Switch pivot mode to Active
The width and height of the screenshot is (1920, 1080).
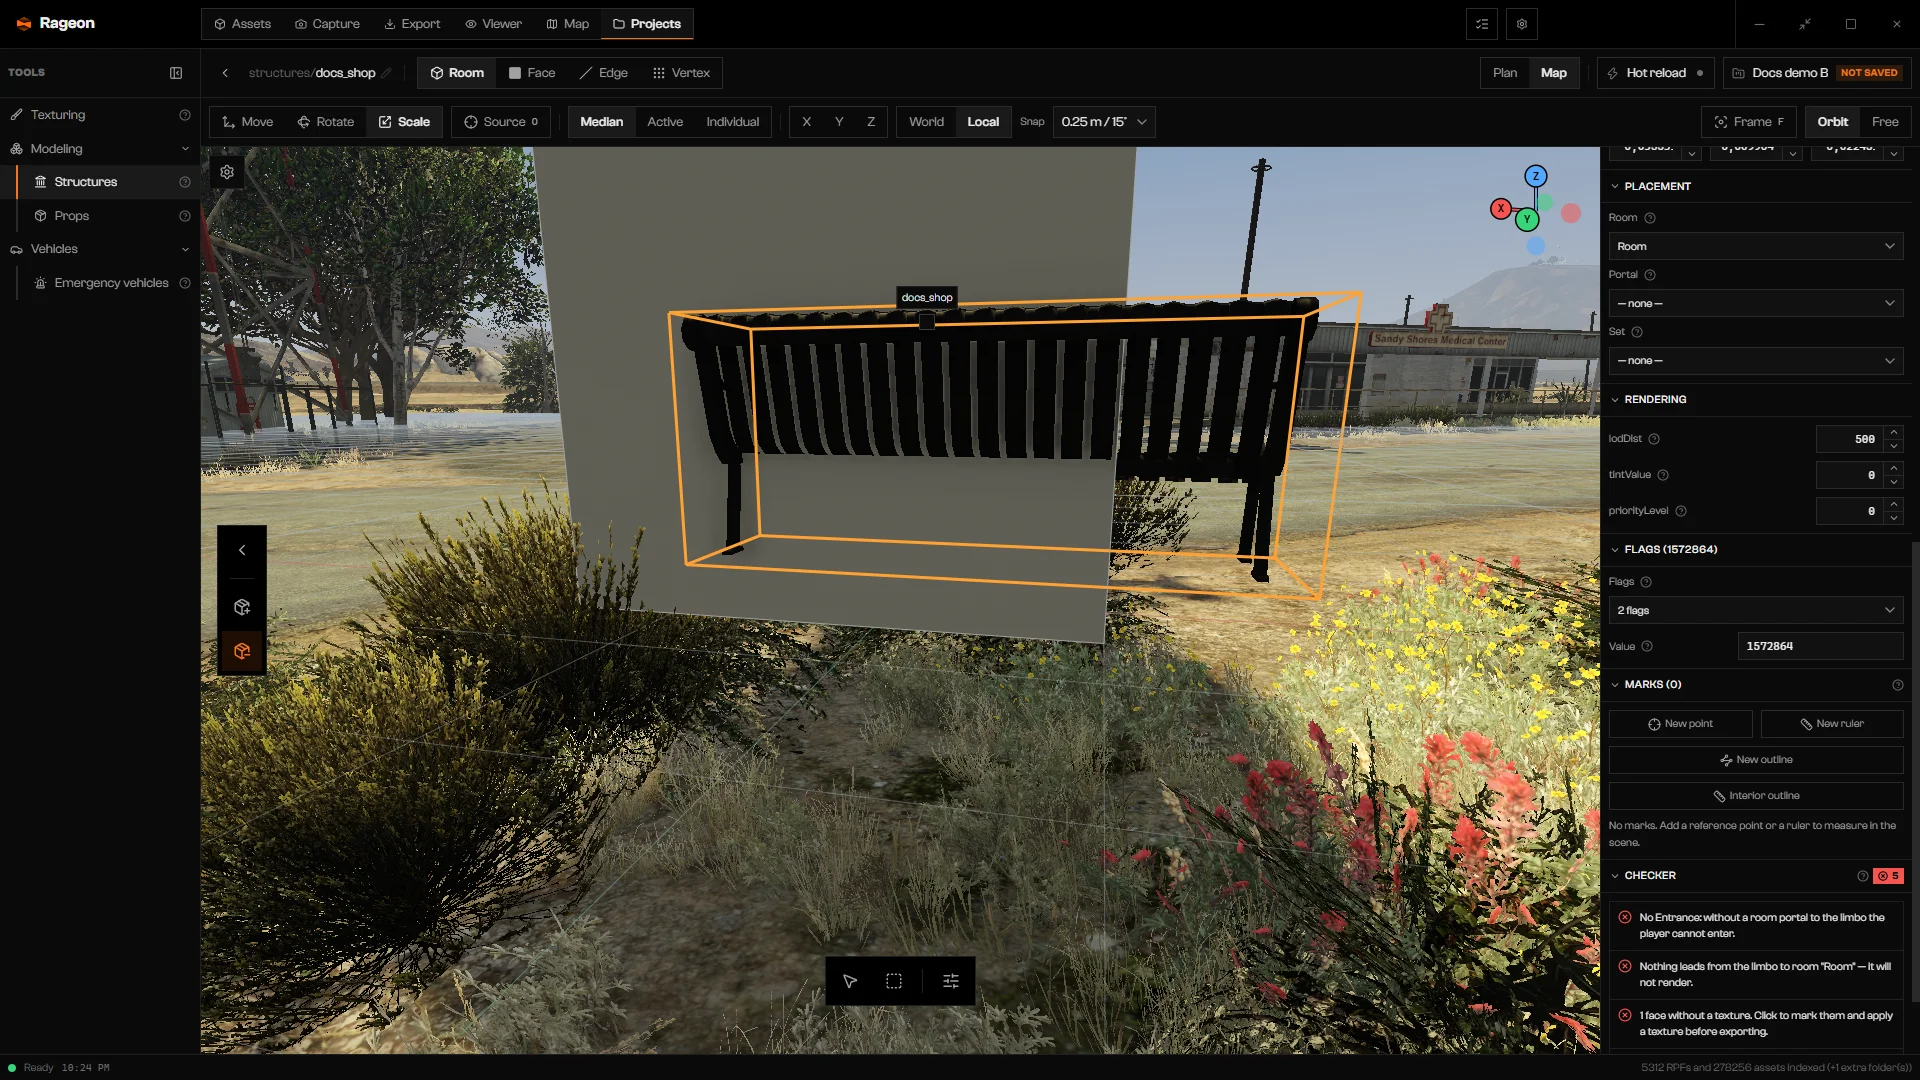665,122
